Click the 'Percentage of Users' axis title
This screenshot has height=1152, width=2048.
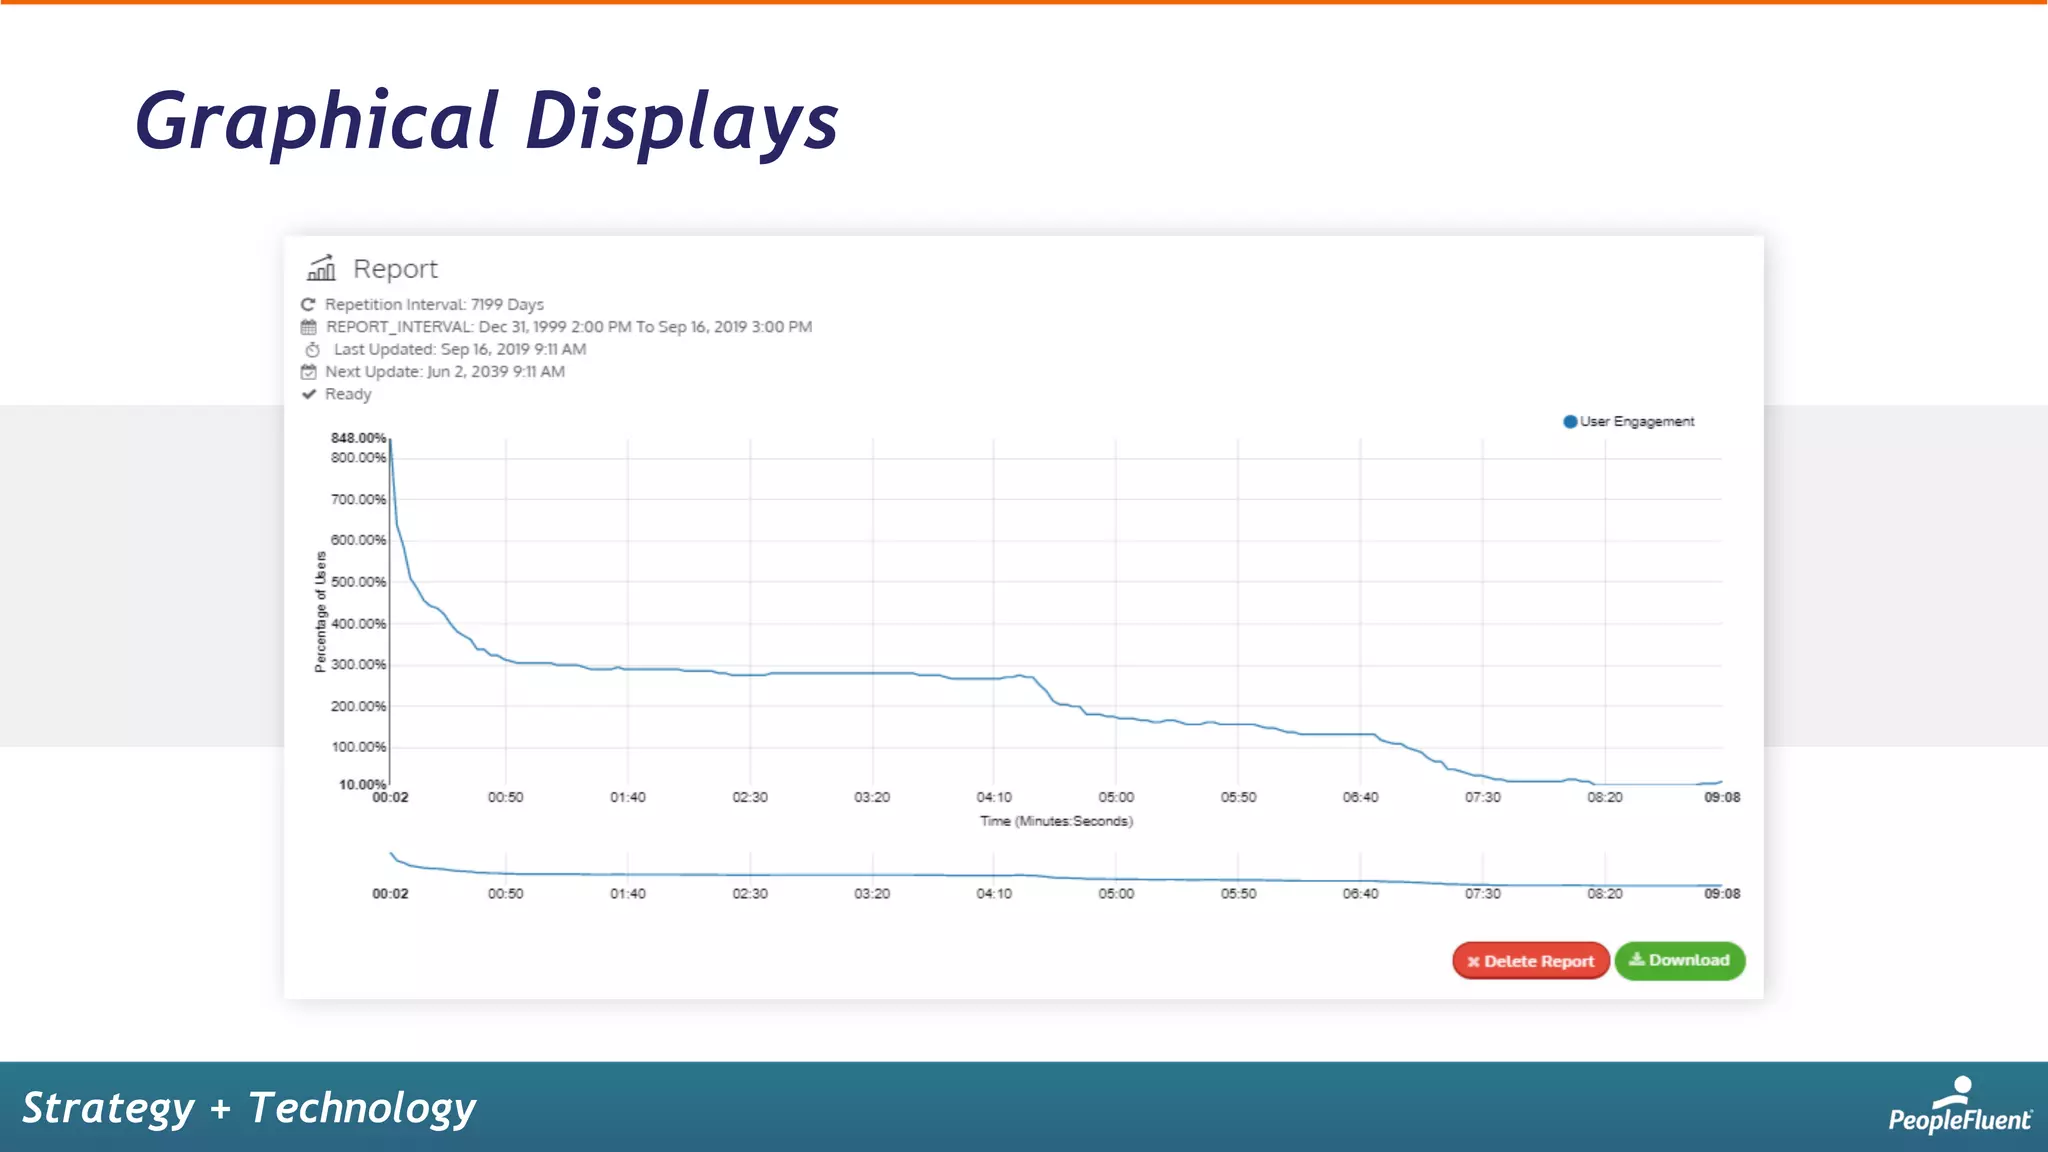coord(320,612)
